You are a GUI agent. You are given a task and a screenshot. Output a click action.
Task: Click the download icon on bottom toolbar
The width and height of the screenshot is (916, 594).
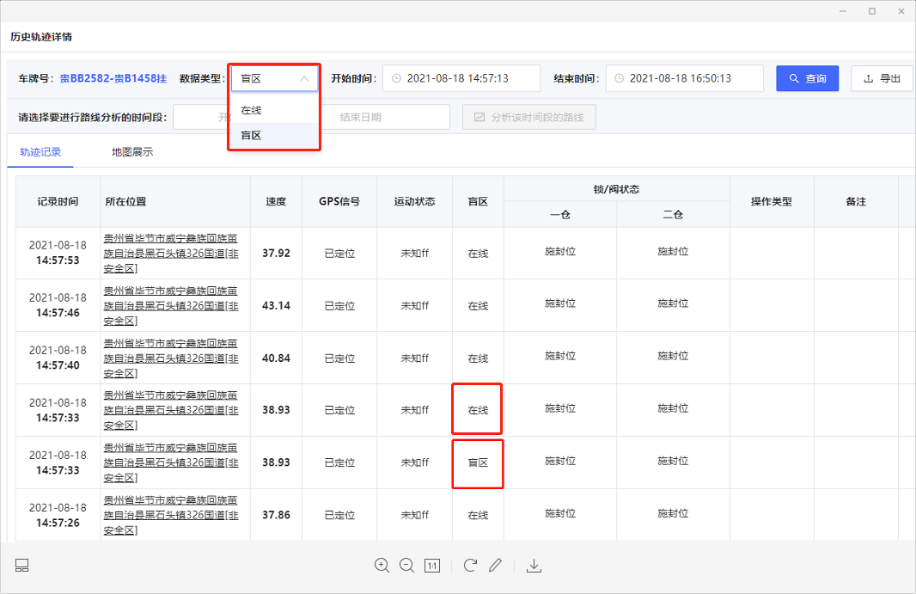coord(533,565)
